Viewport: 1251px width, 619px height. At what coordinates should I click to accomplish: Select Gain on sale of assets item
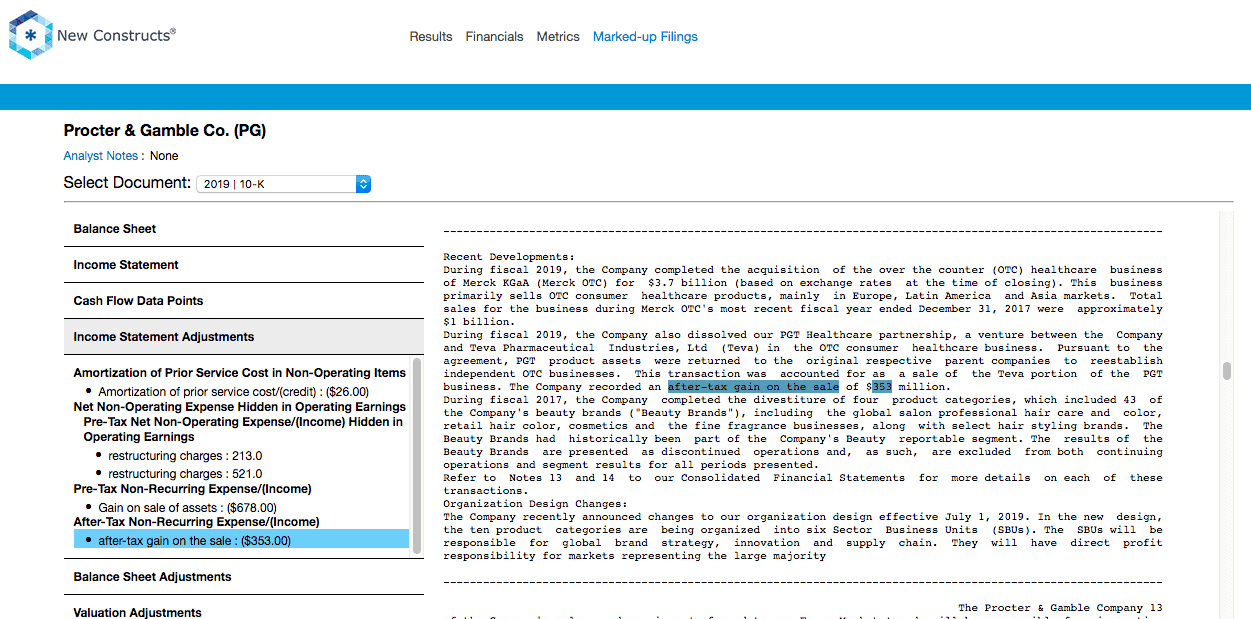point(187,508)
